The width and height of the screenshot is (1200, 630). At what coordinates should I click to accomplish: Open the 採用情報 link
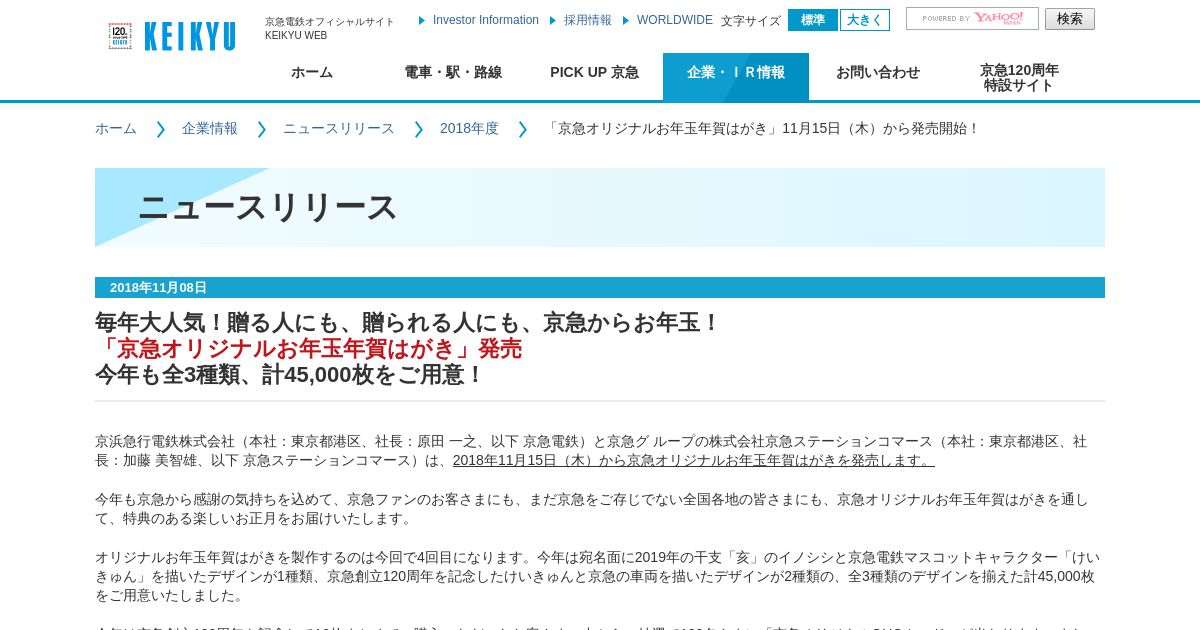[588, 20]
